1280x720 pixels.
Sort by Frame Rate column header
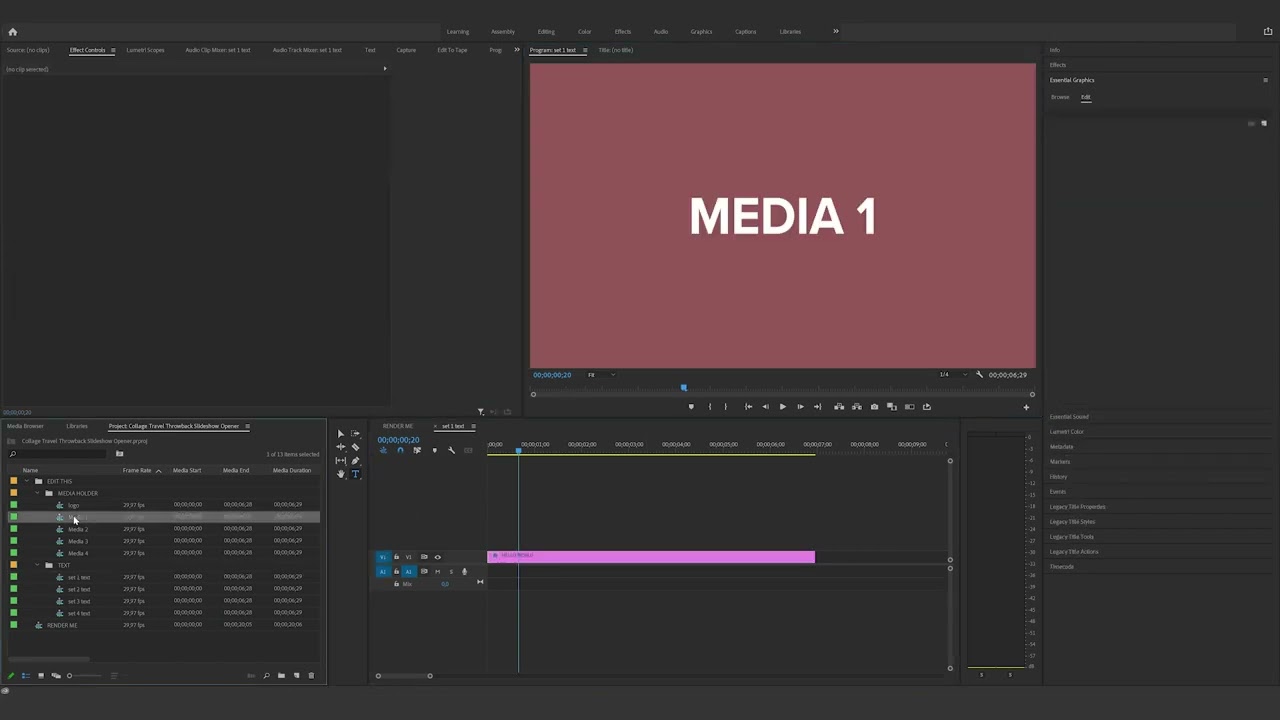click(137, 470)
